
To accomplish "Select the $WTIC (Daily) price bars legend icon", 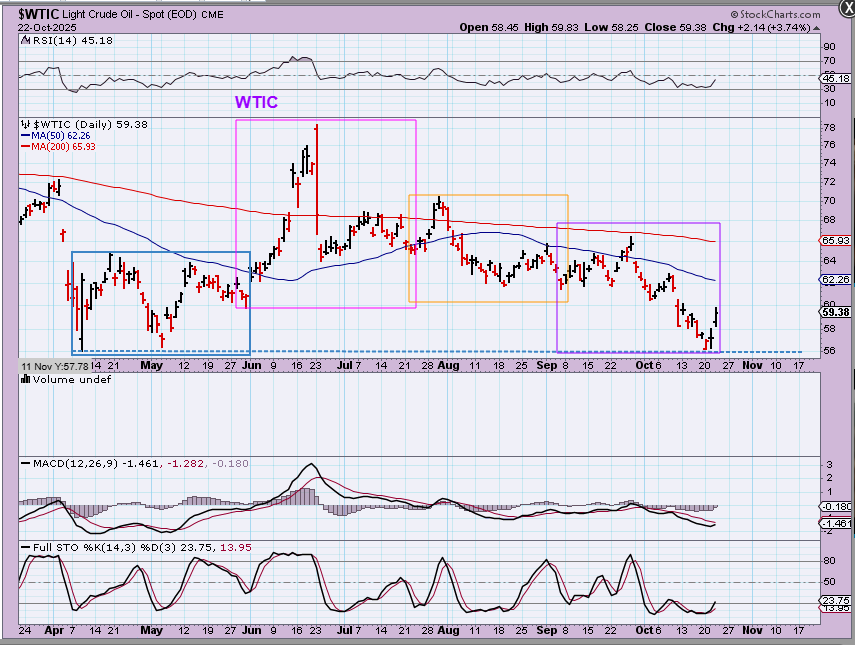I will (23, 125).
